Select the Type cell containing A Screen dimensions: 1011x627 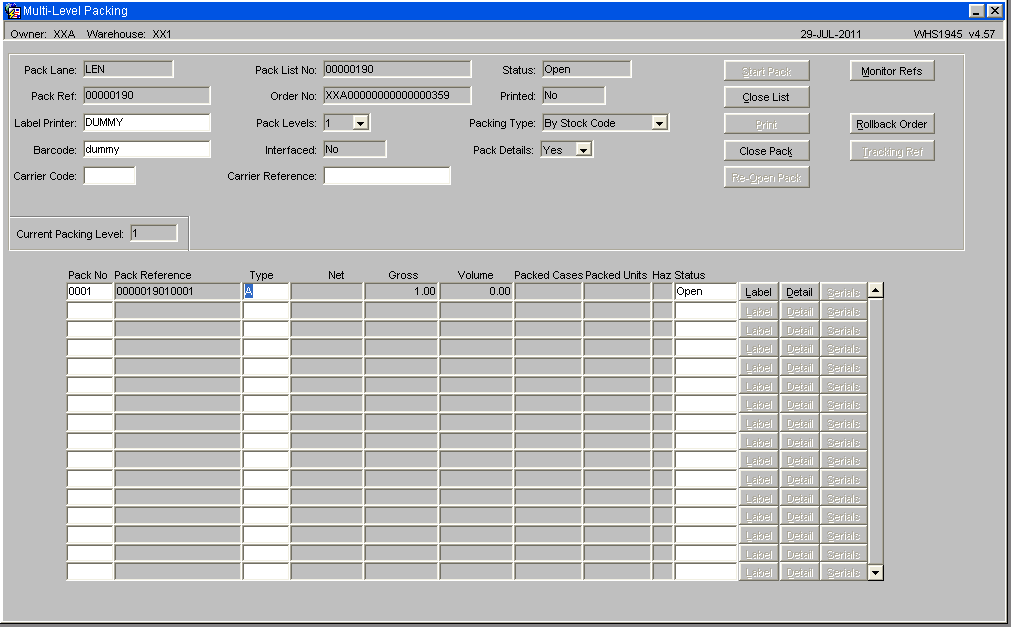click(266, 292)
